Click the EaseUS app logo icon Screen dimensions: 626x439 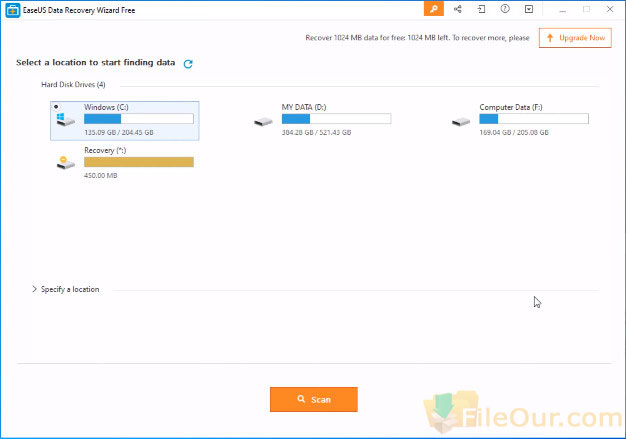point(12,10)
